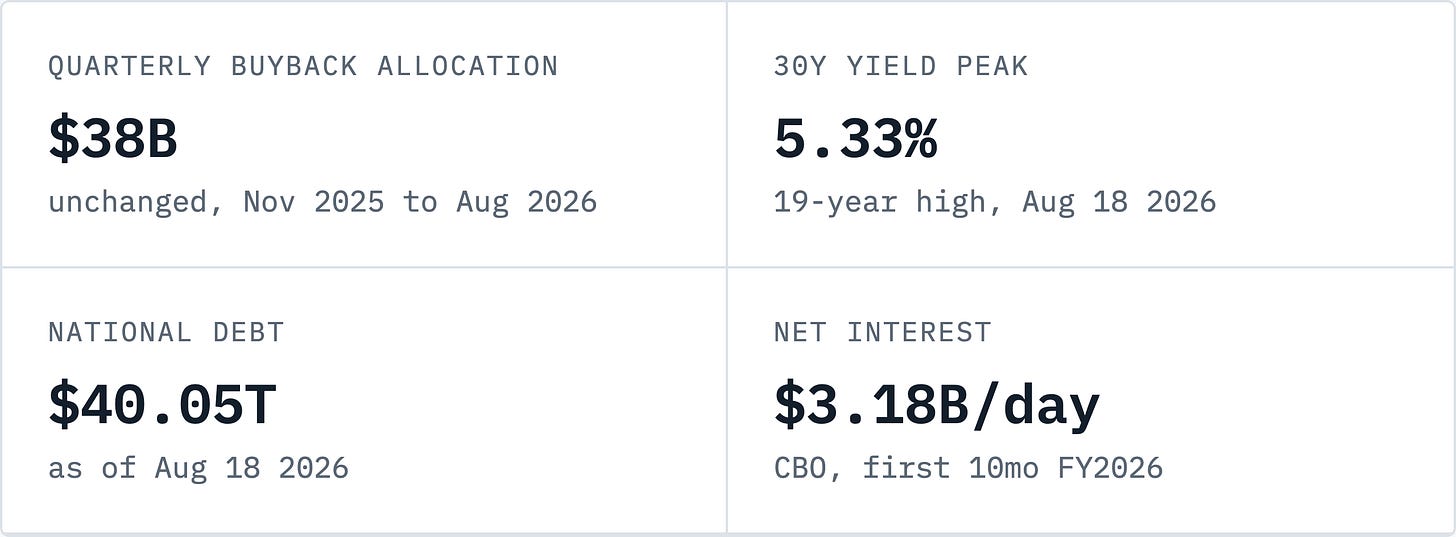The image size is (1456, 537).
Task: Open the 30-year yield stat card
Action: (1090, 134)
